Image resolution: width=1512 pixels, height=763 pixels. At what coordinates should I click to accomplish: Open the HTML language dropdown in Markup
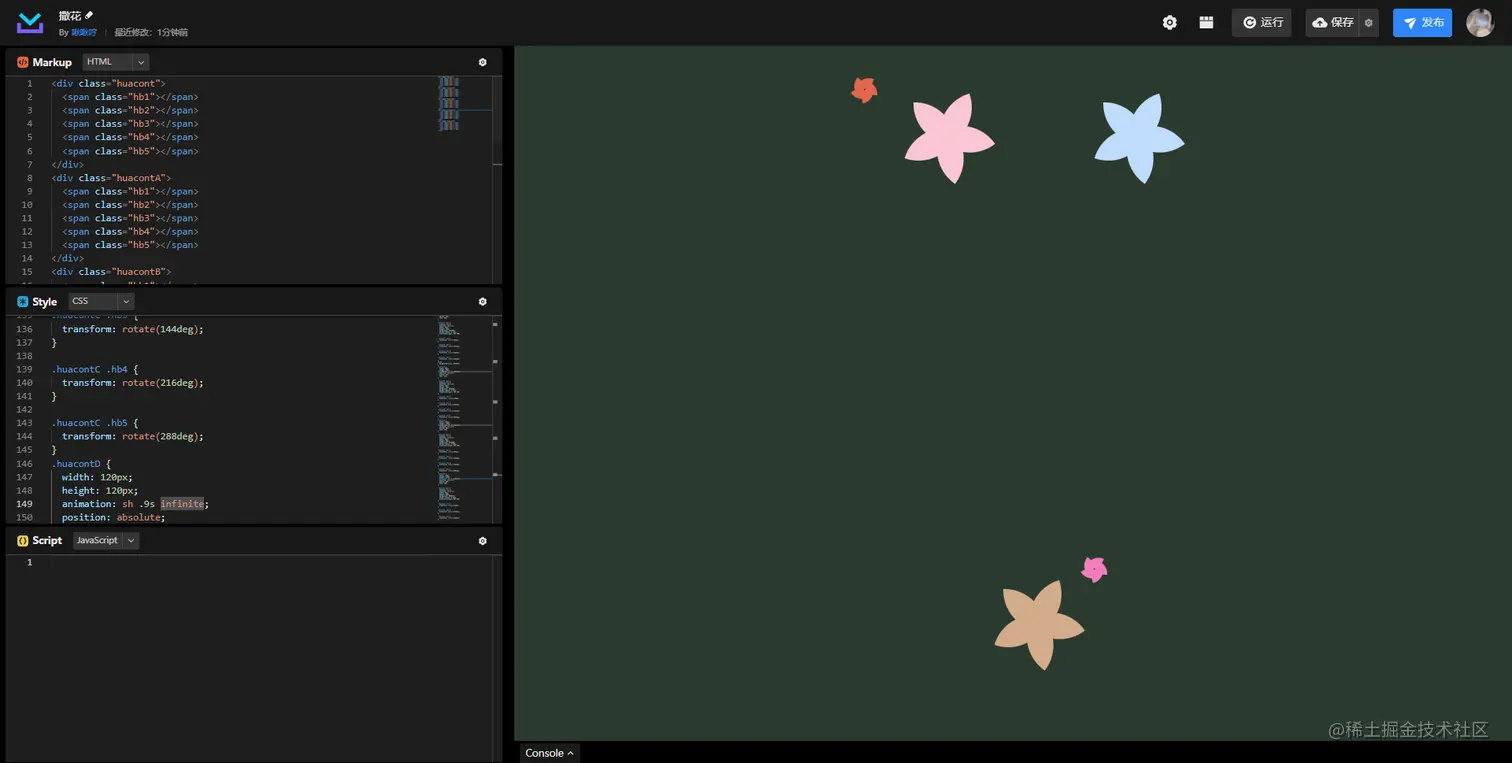pos(116,62)
